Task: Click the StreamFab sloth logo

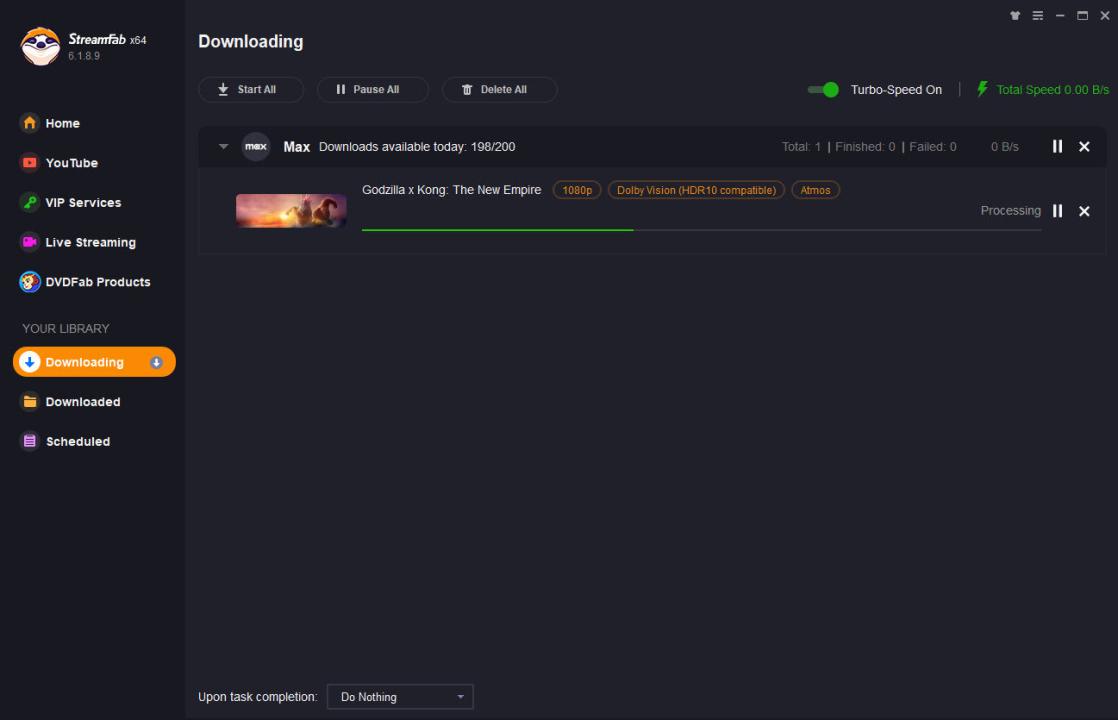Action: tap(40, 46)
